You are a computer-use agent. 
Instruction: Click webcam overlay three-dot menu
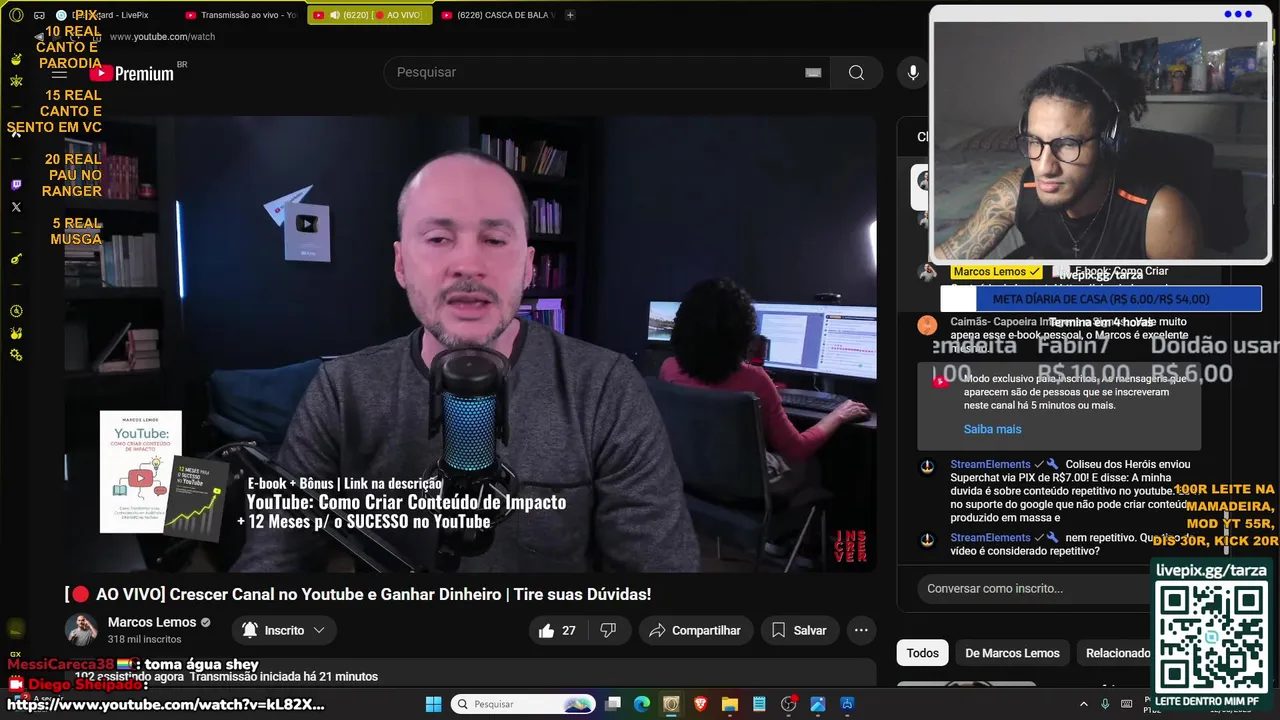point(1237,14)
